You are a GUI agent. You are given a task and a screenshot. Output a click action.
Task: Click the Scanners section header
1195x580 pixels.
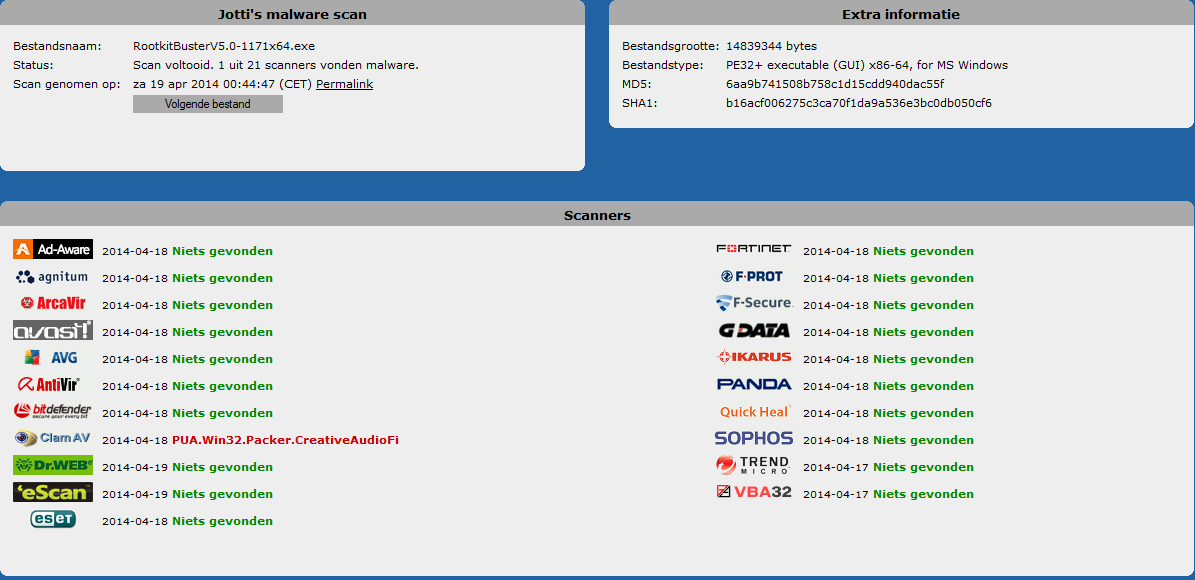click(598, 215)
